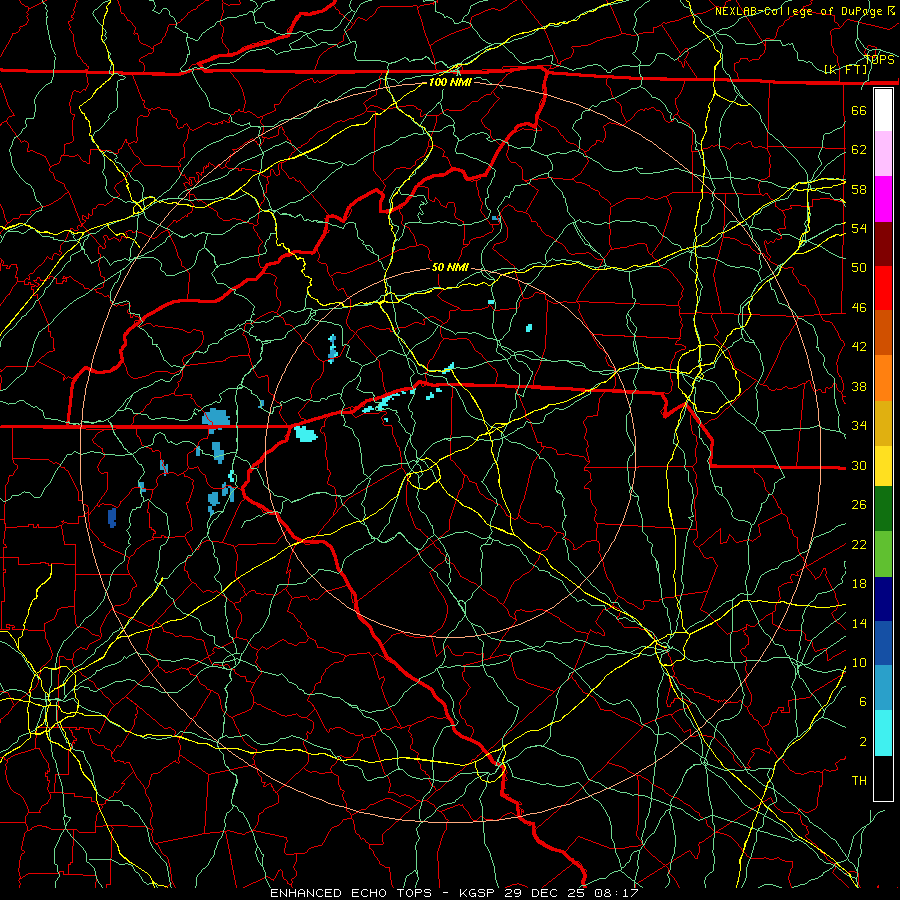The image size is (900, 900).
Task: Pick the gold mustard legend swatch
Action: pos(883,424)
